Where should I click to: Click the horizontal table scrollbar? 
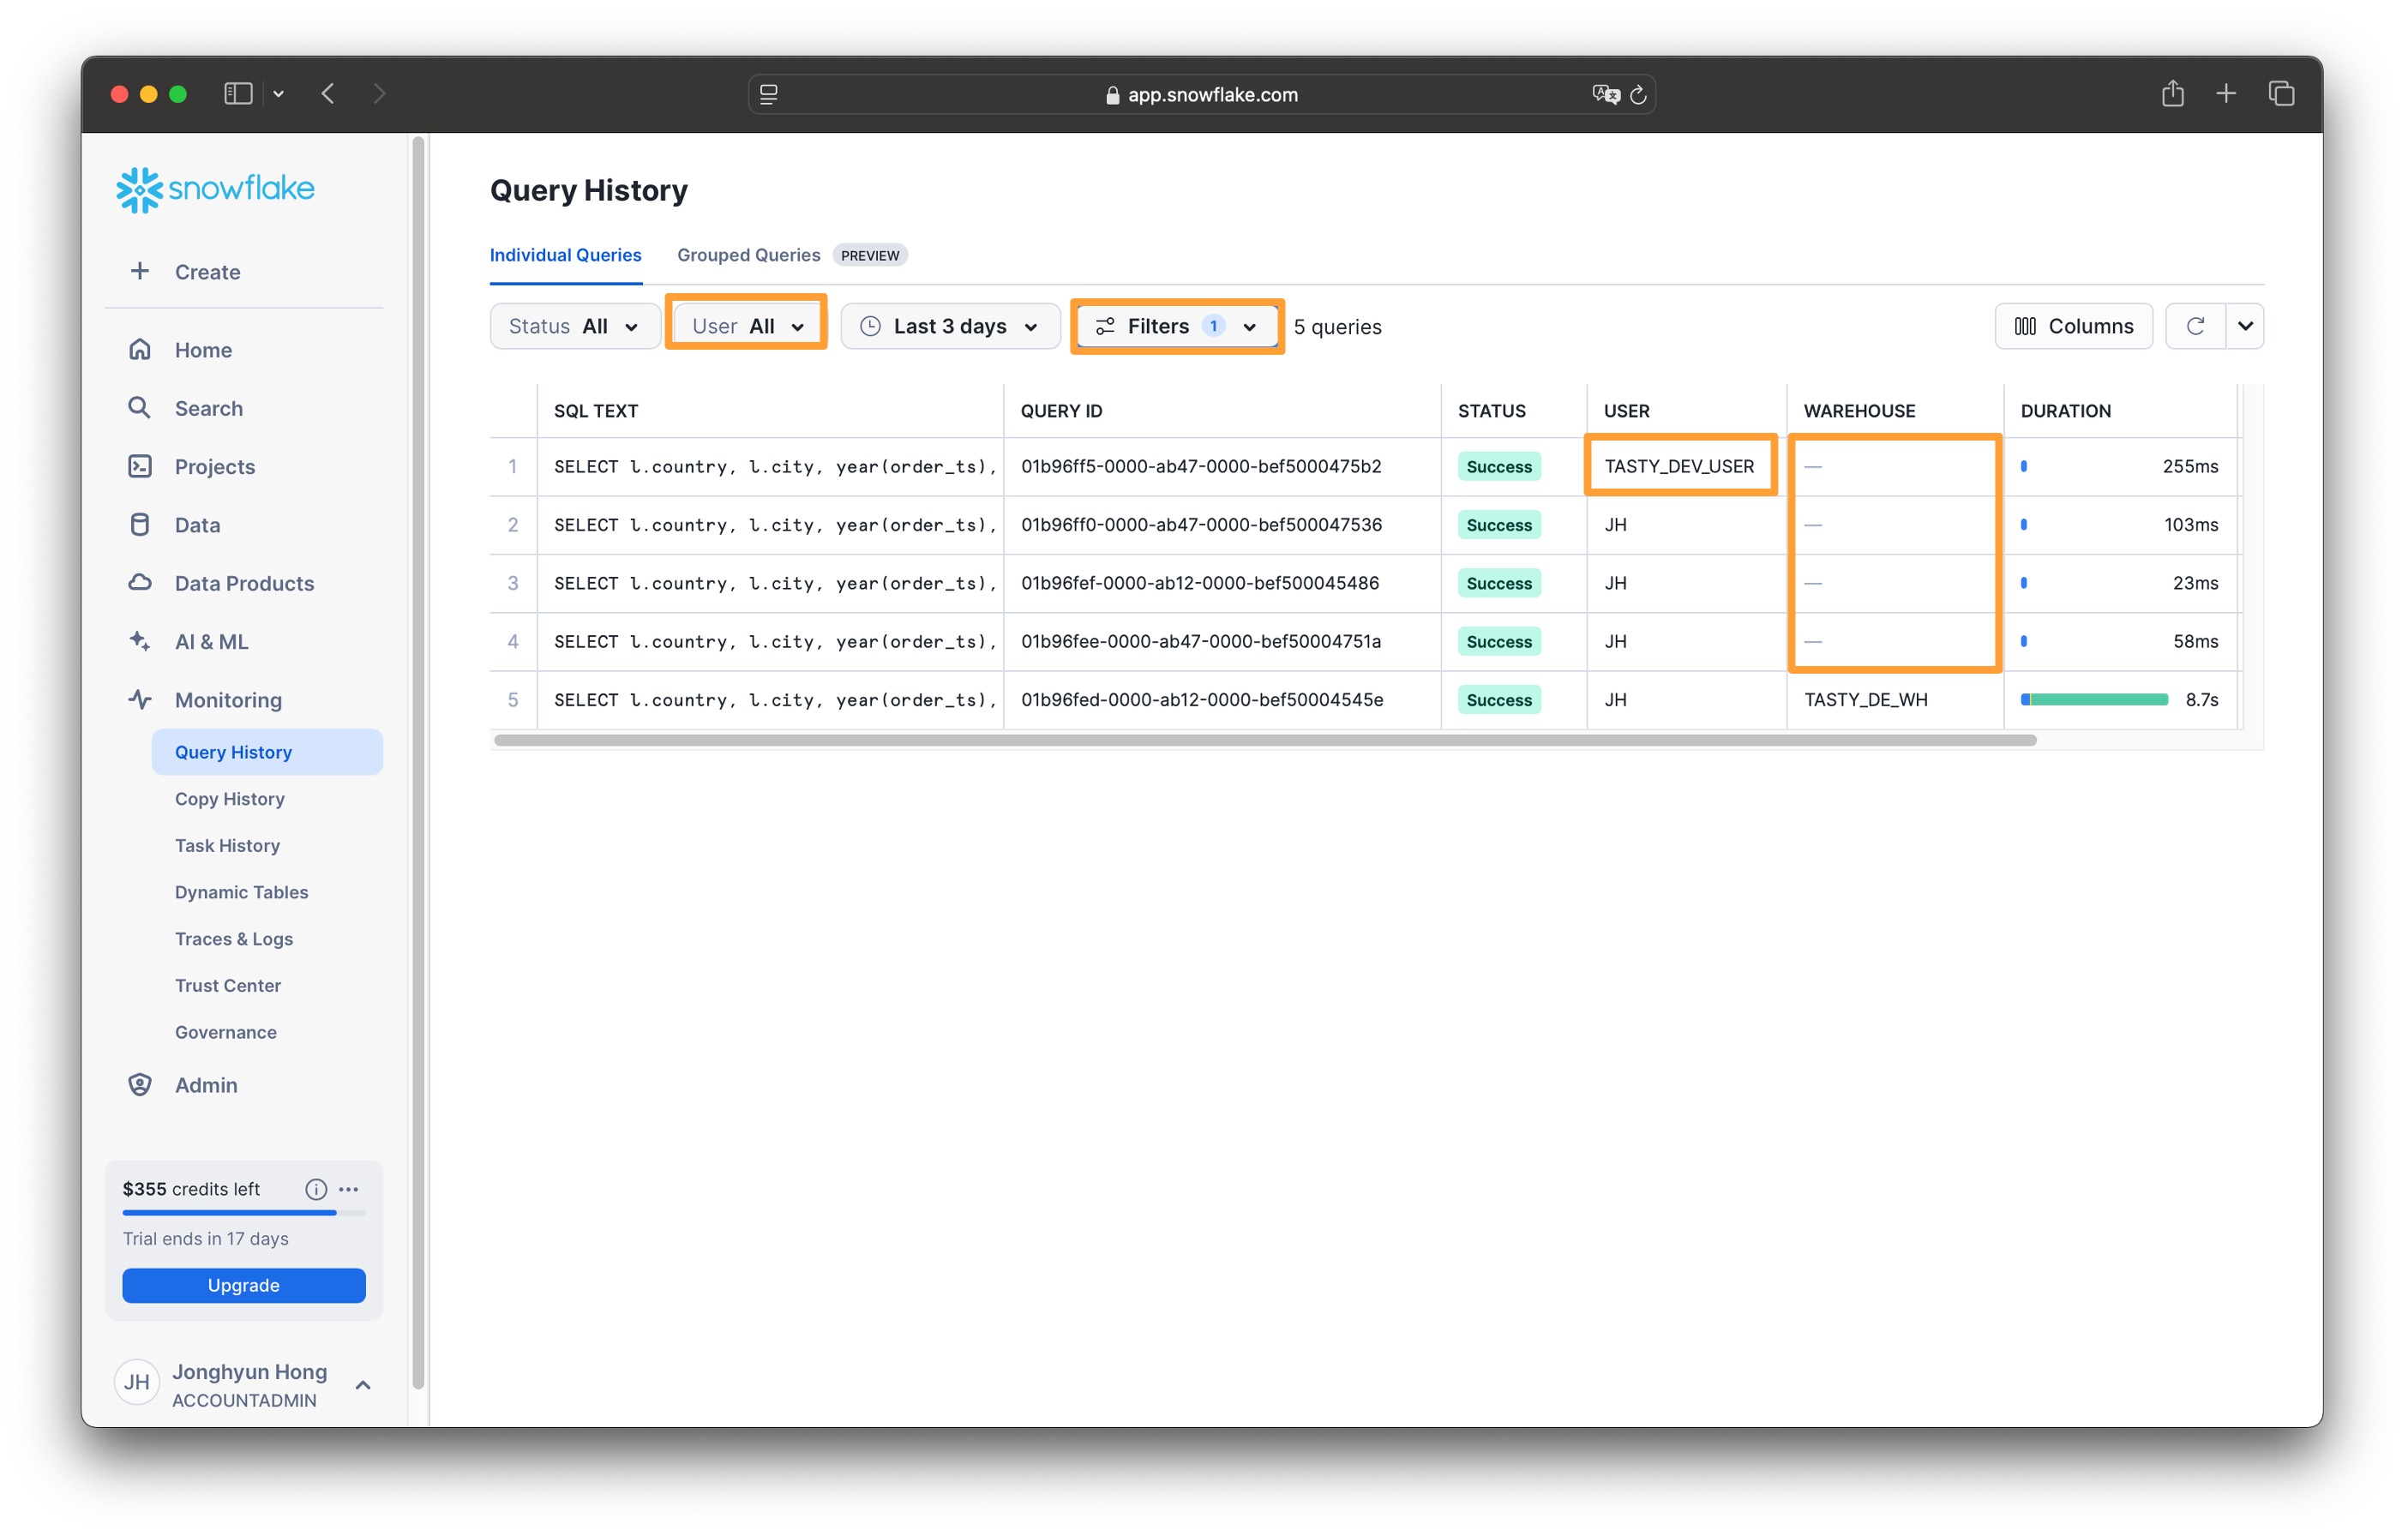(1264, 740)
